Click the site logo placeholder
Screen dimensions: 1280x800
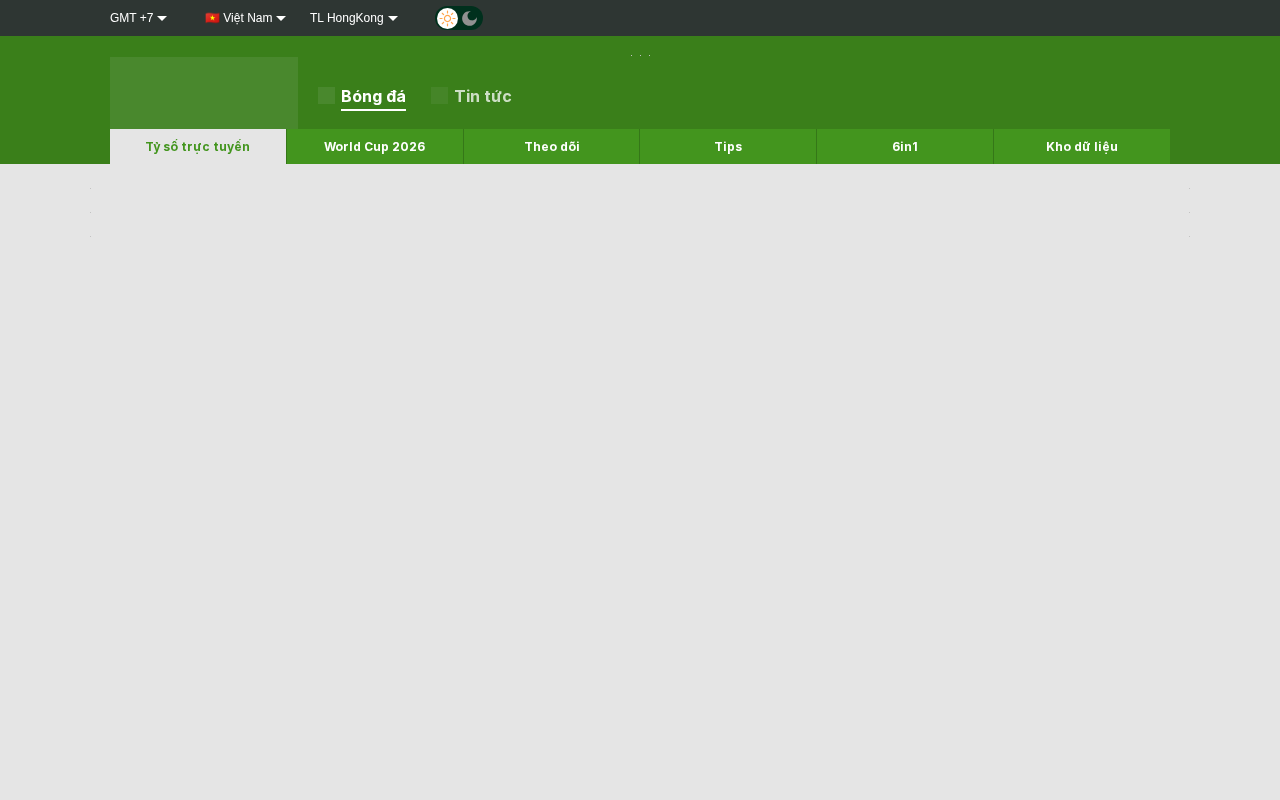click(204, 93)
